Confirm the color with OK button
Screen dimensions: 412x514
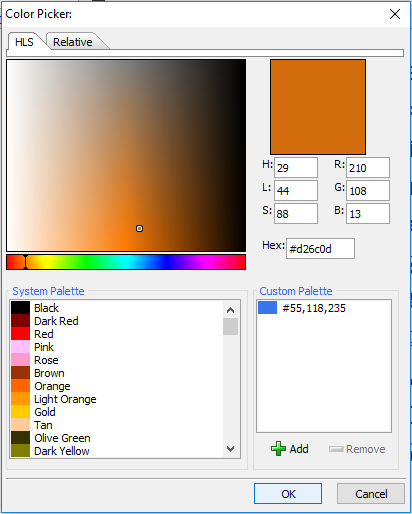click(x=288, y=493)
